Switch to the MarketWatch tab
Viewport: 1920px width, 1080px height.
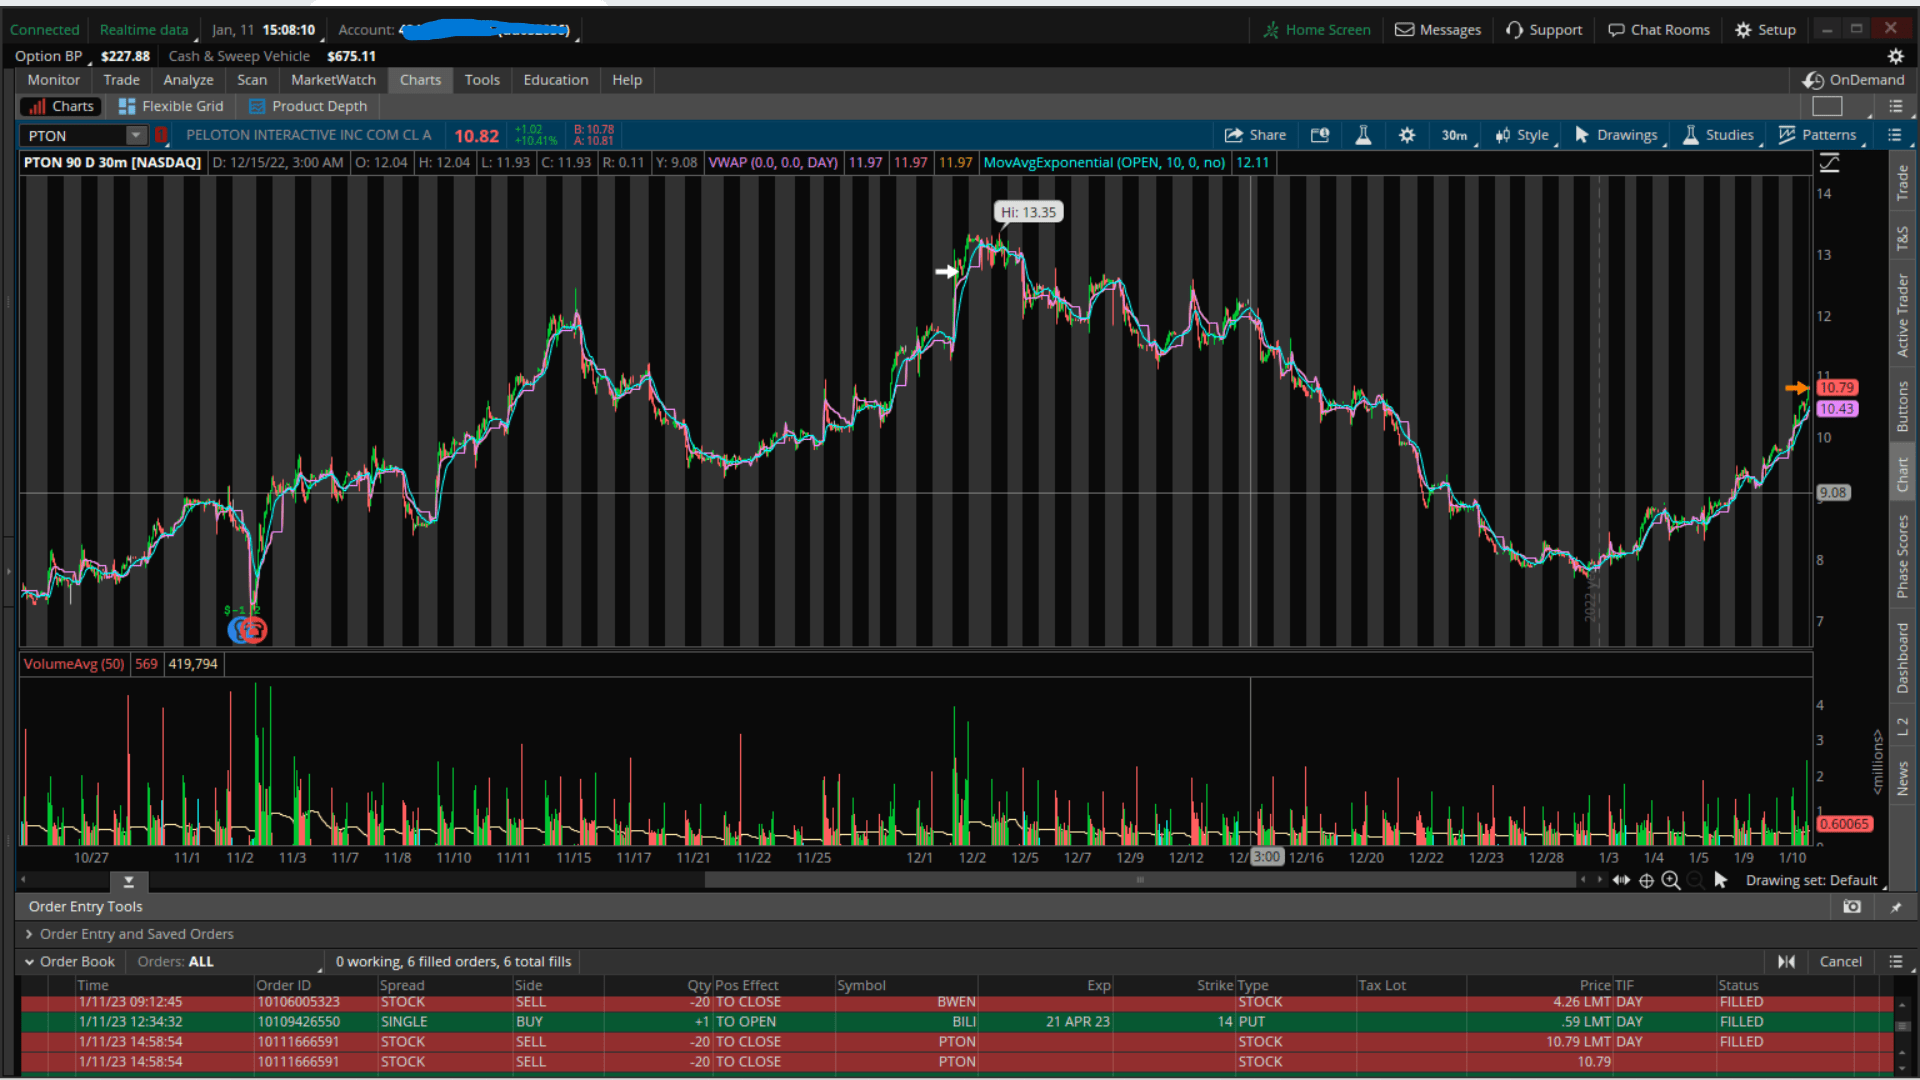[333, 80]
